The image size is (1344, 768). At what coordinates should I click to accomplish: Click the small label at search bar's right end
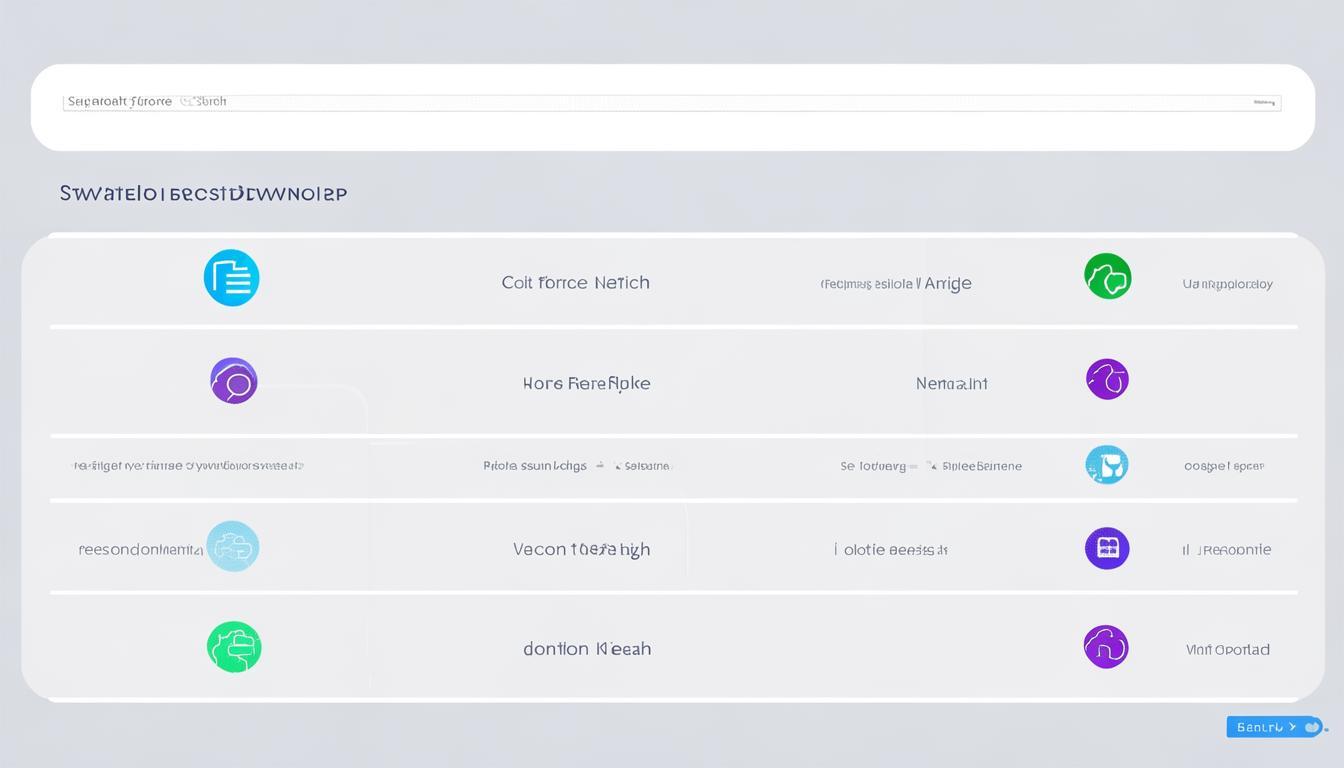(1265, 102)
